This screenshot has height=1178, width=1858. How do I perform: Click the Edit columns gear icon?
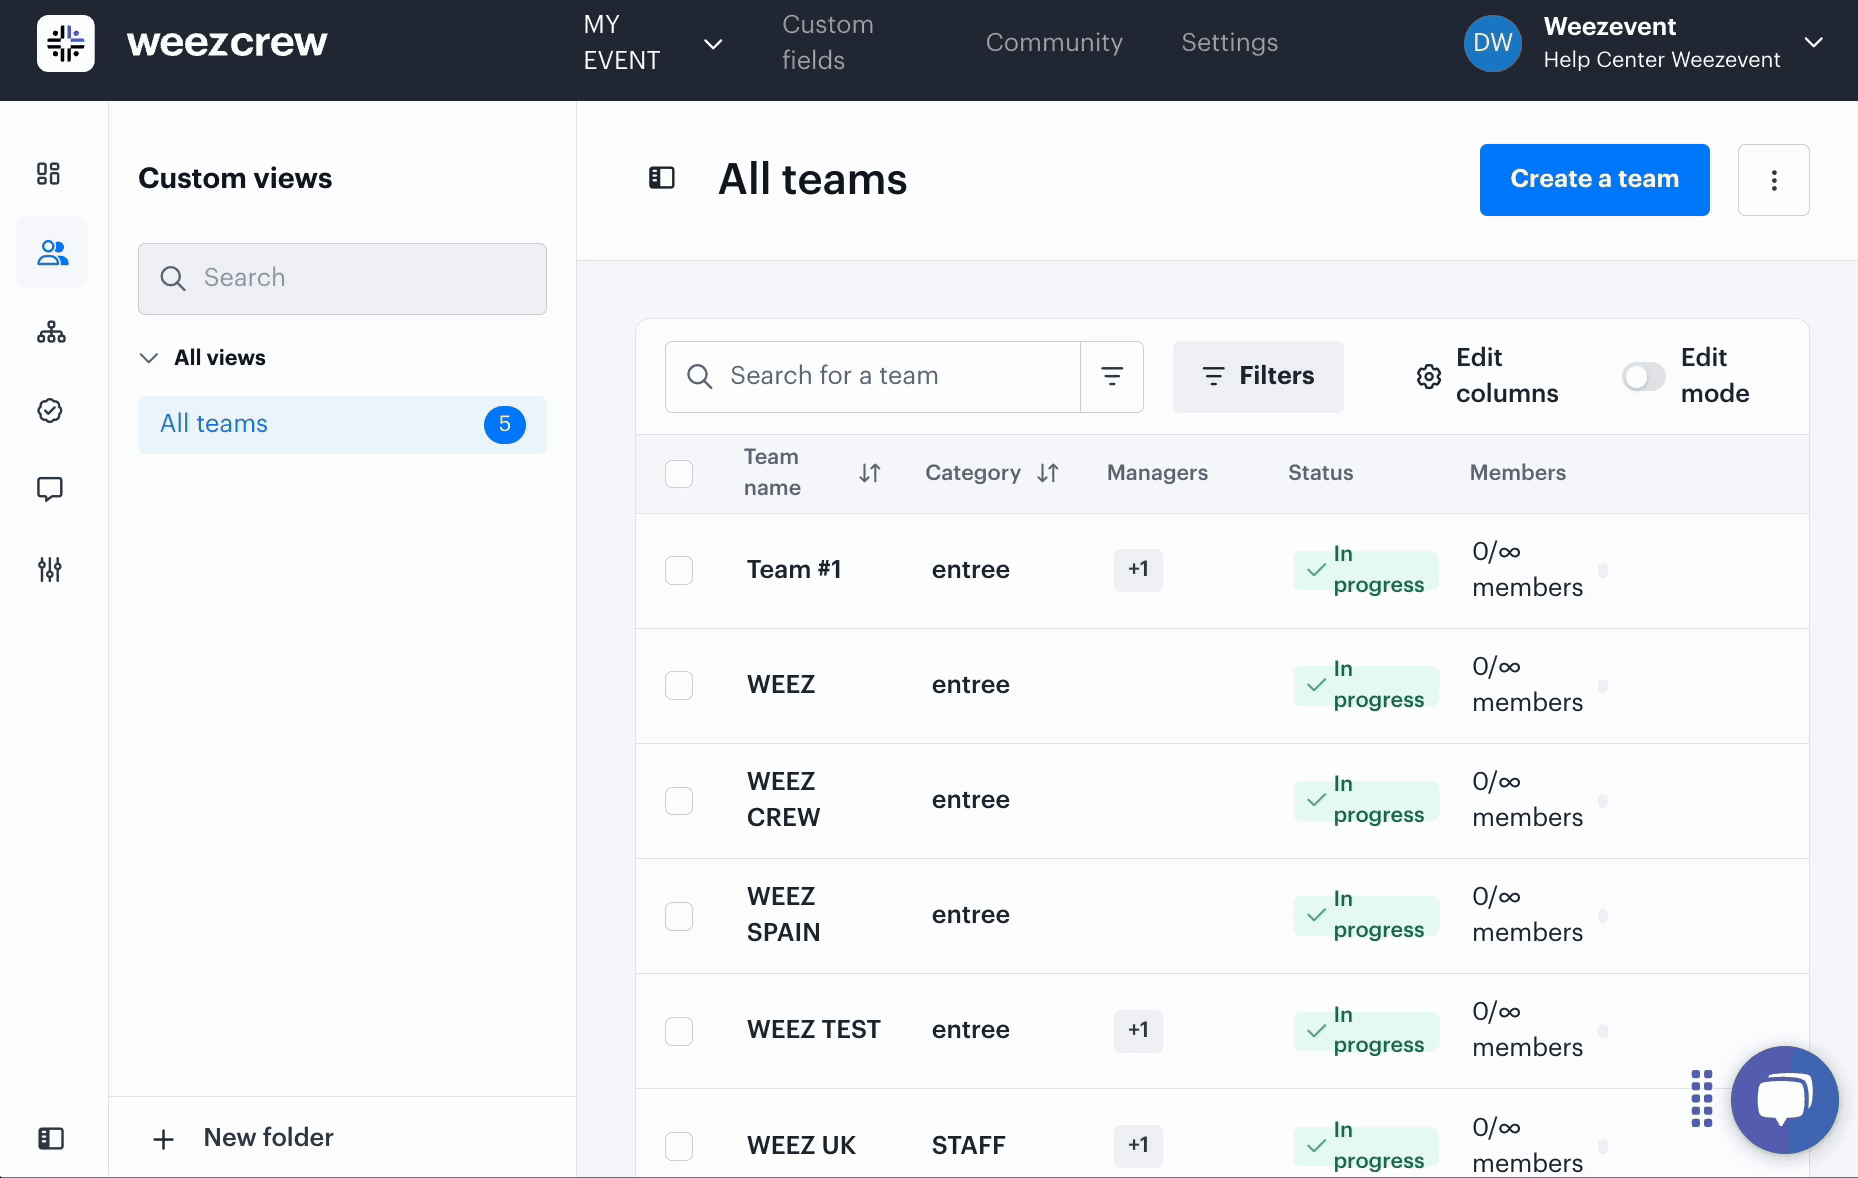click(x=1429, y=376)
